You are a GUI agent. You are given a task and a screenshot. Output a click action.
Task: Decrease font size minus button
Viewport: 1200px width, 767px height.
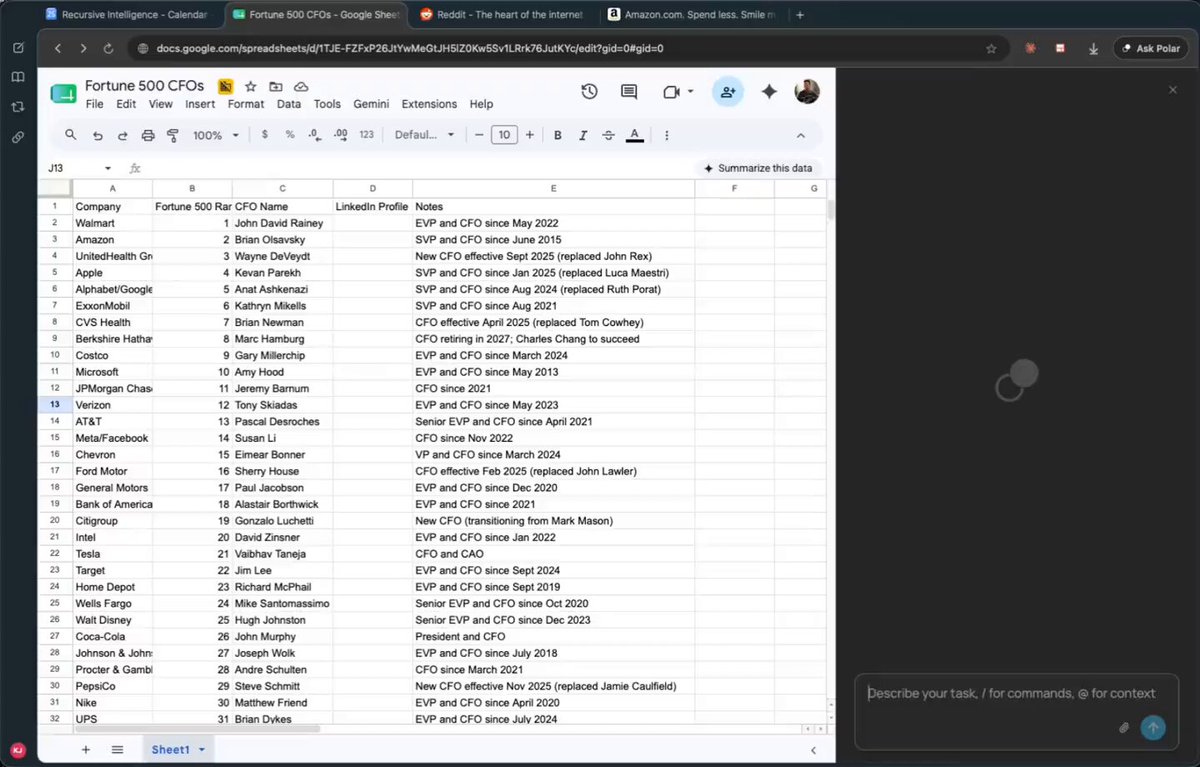480,135
